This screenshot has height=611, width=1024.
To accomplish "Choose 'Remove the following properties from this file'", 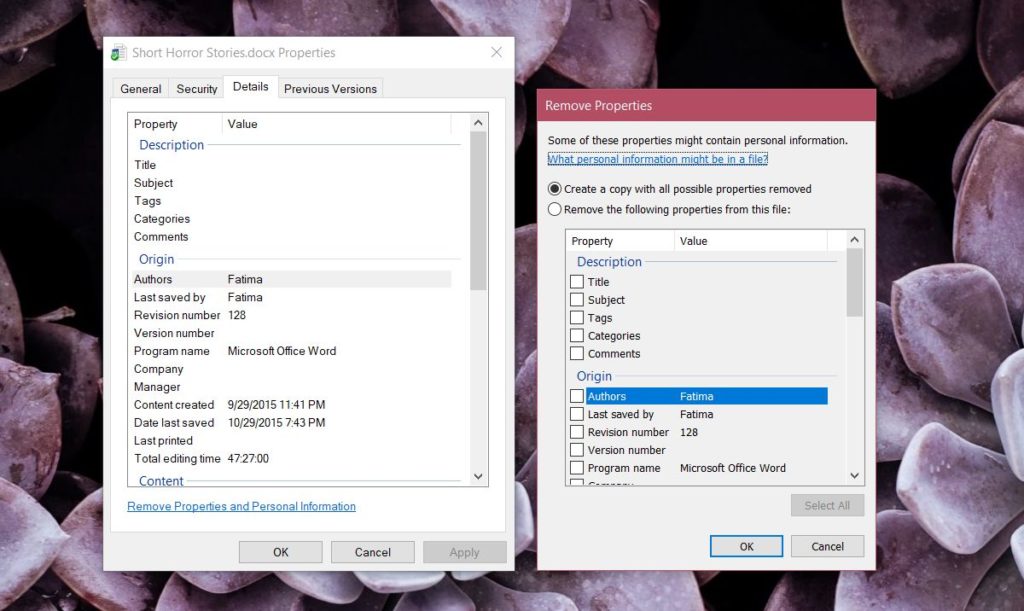I will click(x=553, y=209).
